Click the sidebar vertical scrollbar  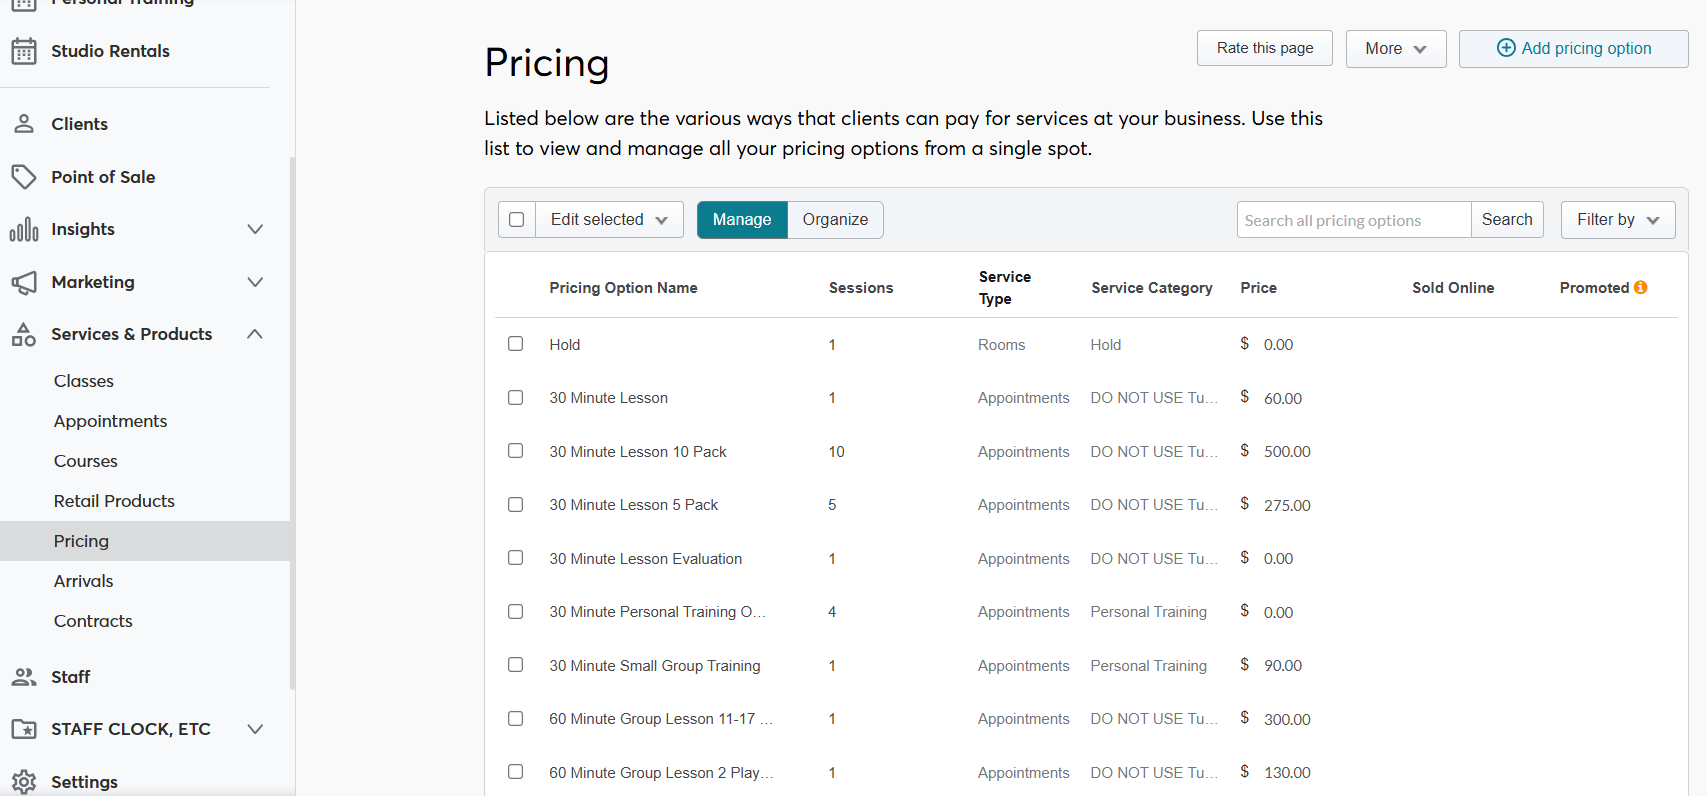(292, 420)
